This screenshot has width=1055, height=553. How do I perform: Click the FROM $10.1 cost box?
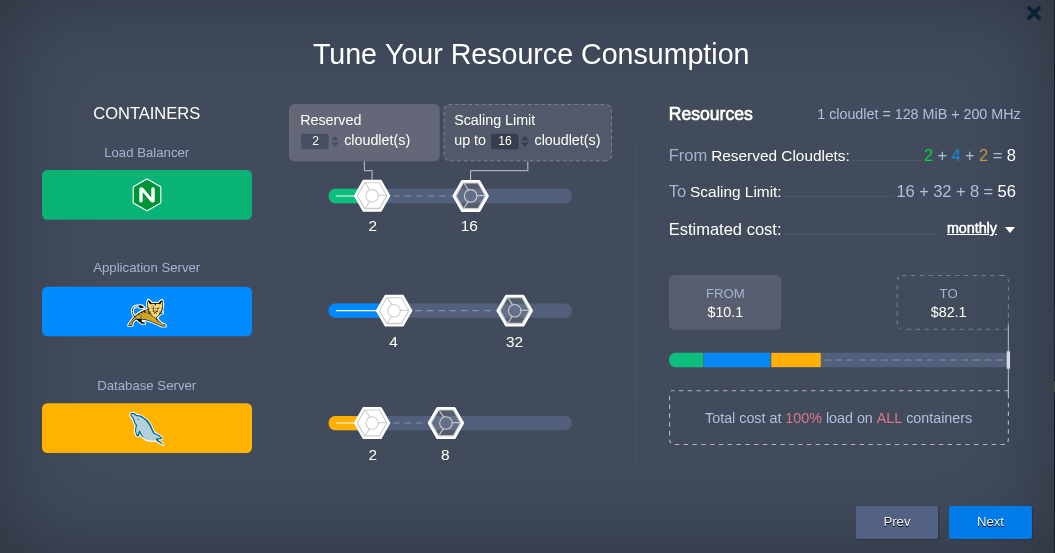(725, 302)
